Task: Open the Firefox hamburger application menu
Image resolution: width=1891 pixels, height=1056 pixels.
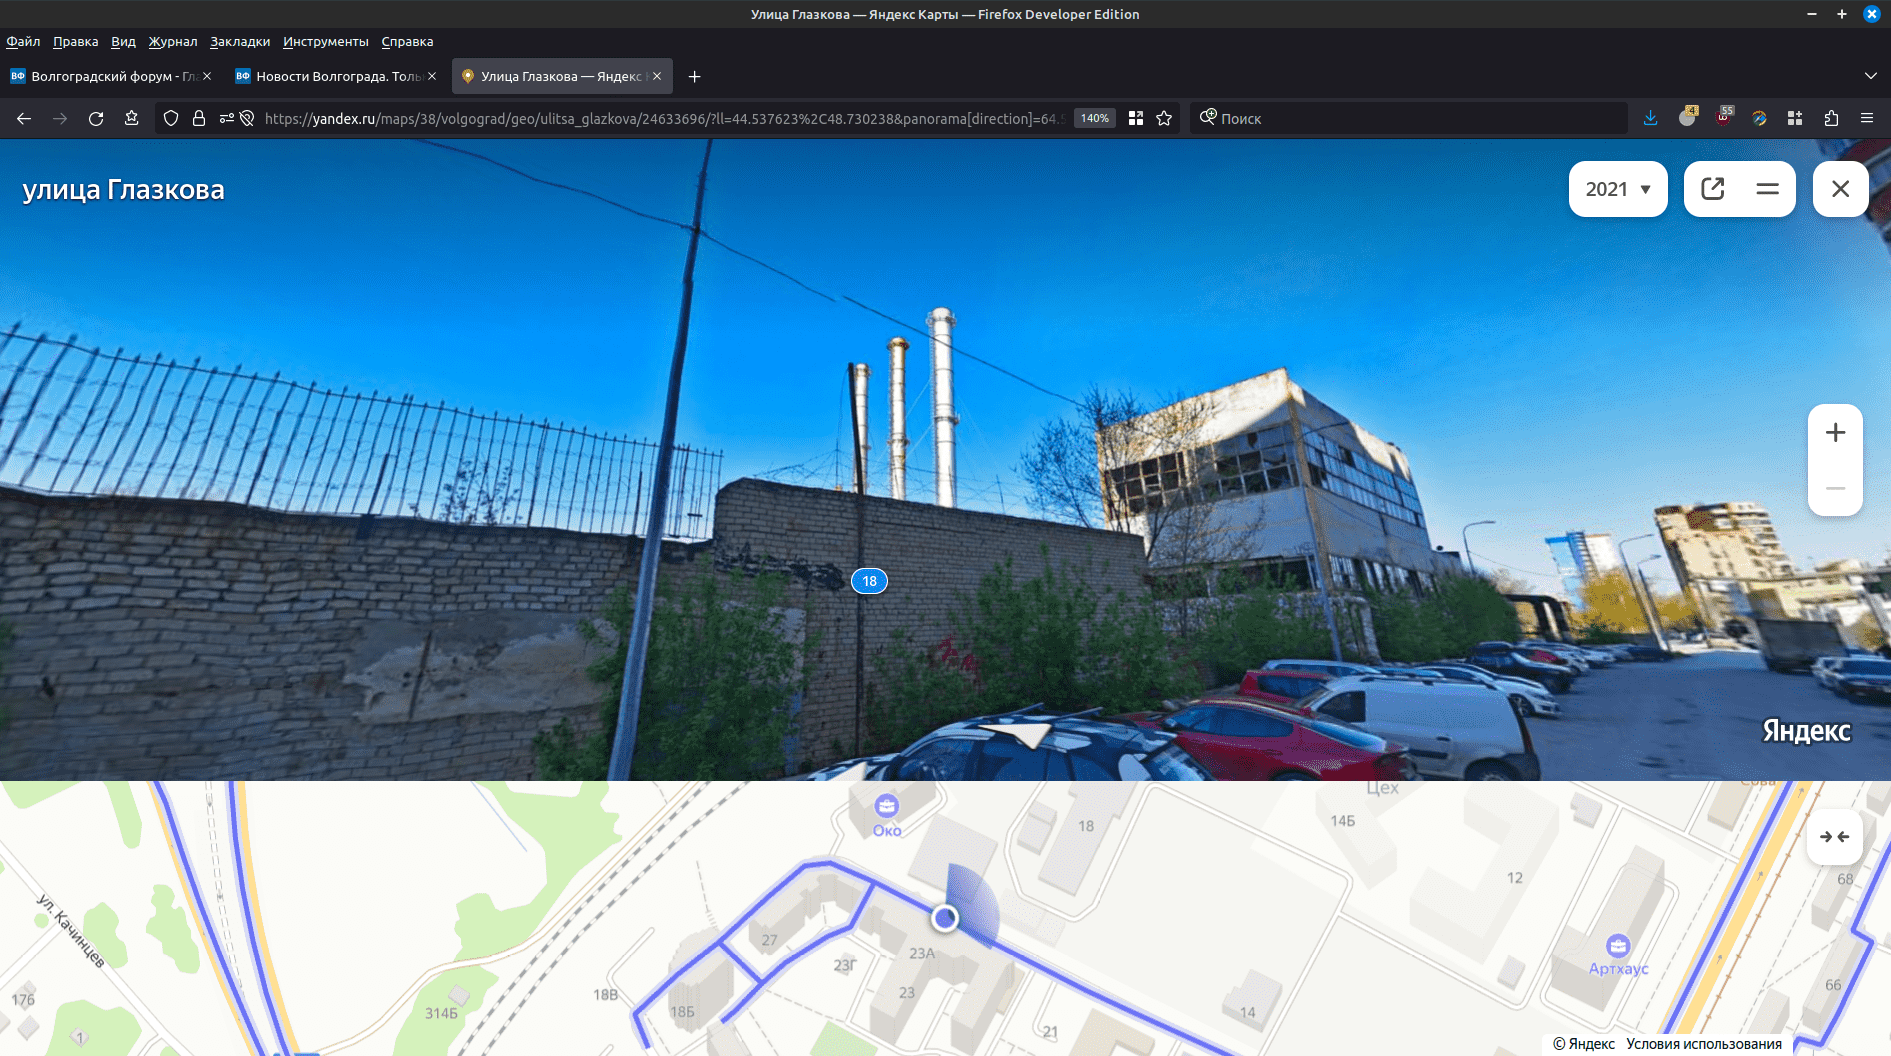Action: [1867, 118]
